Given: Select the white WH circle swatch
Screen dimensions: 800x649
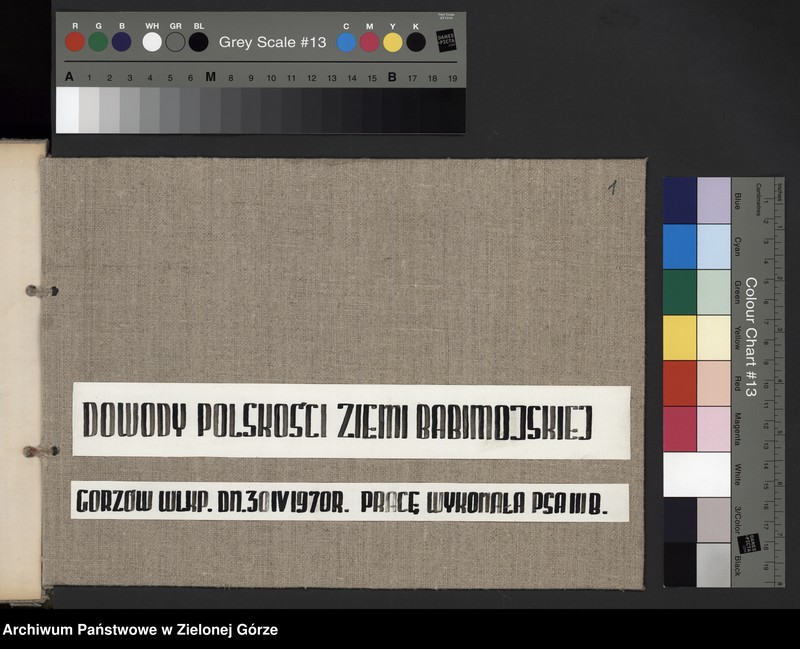Looking at the screenshot, I should (x=152, y=42).
